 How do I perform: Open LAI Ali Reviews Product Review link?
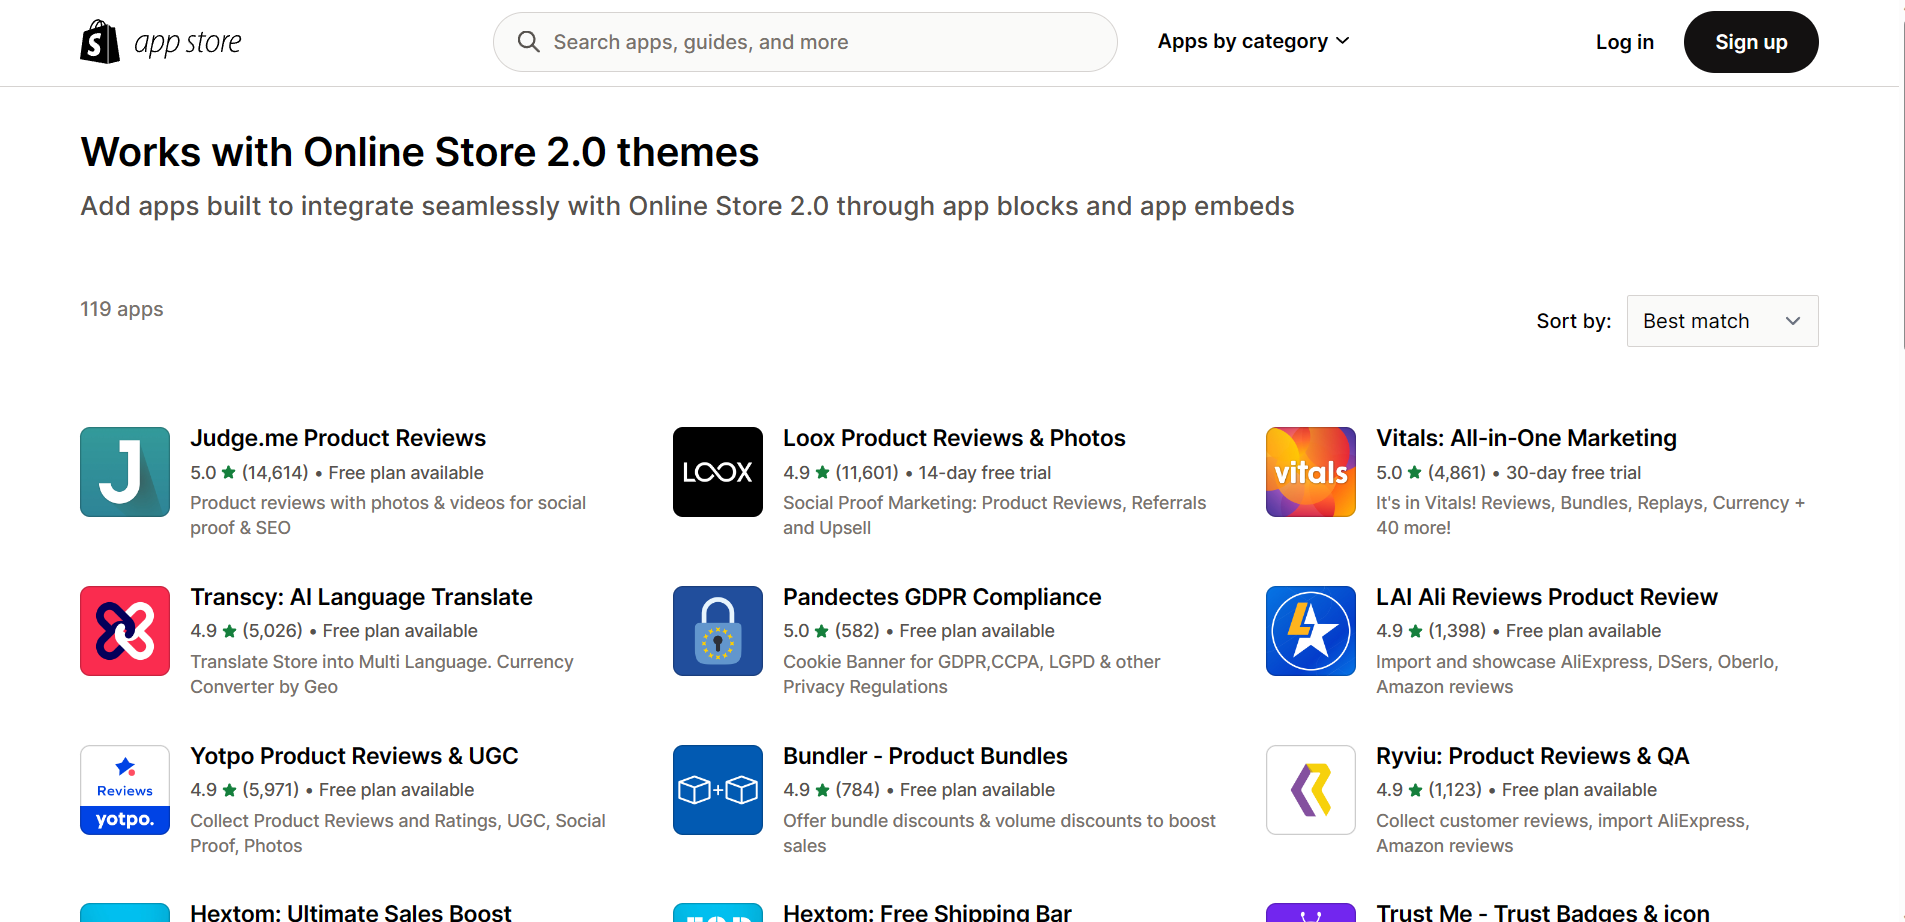1547,597
